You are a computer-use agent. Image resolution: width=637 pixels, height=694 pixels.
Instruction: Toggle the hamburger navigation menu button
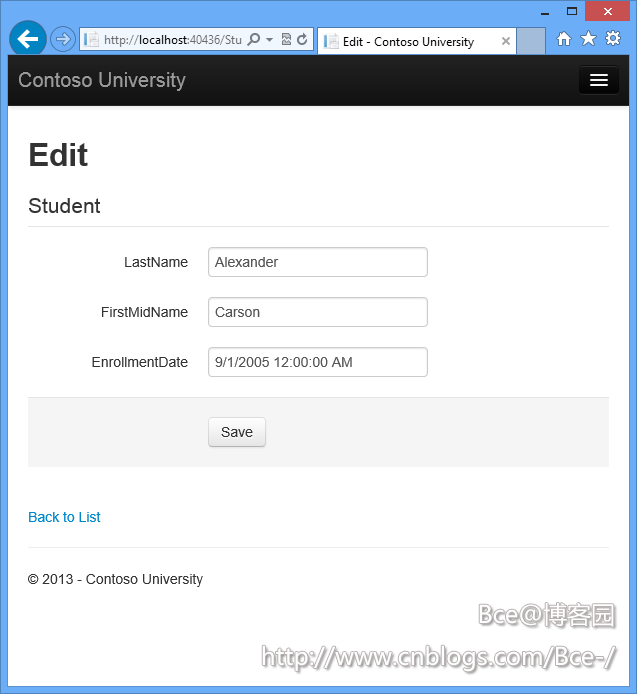point(598,80)
